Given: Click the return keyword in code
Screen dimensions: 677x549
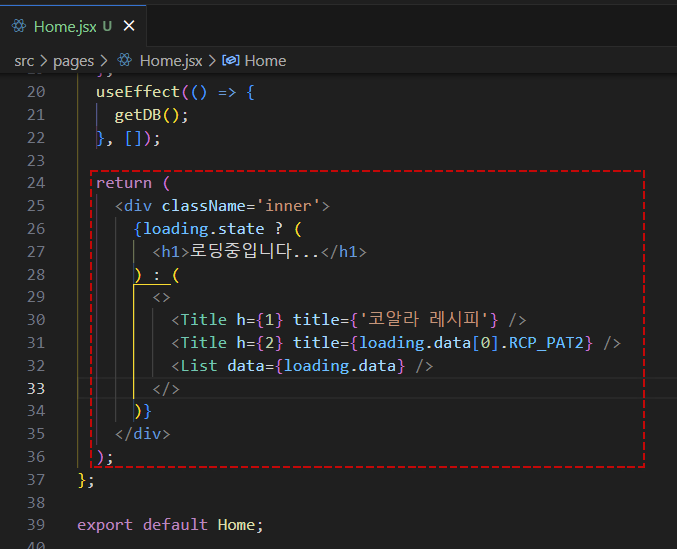Looking at the screenshot, I should coord(123,183).
